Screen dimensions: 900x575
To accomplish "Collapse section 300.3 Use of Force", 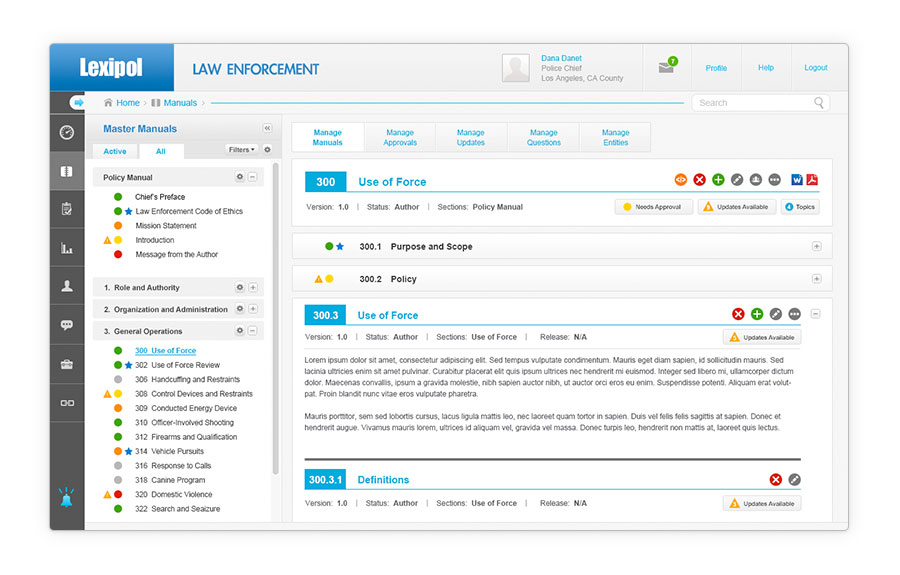I will (x=816, y=314).
